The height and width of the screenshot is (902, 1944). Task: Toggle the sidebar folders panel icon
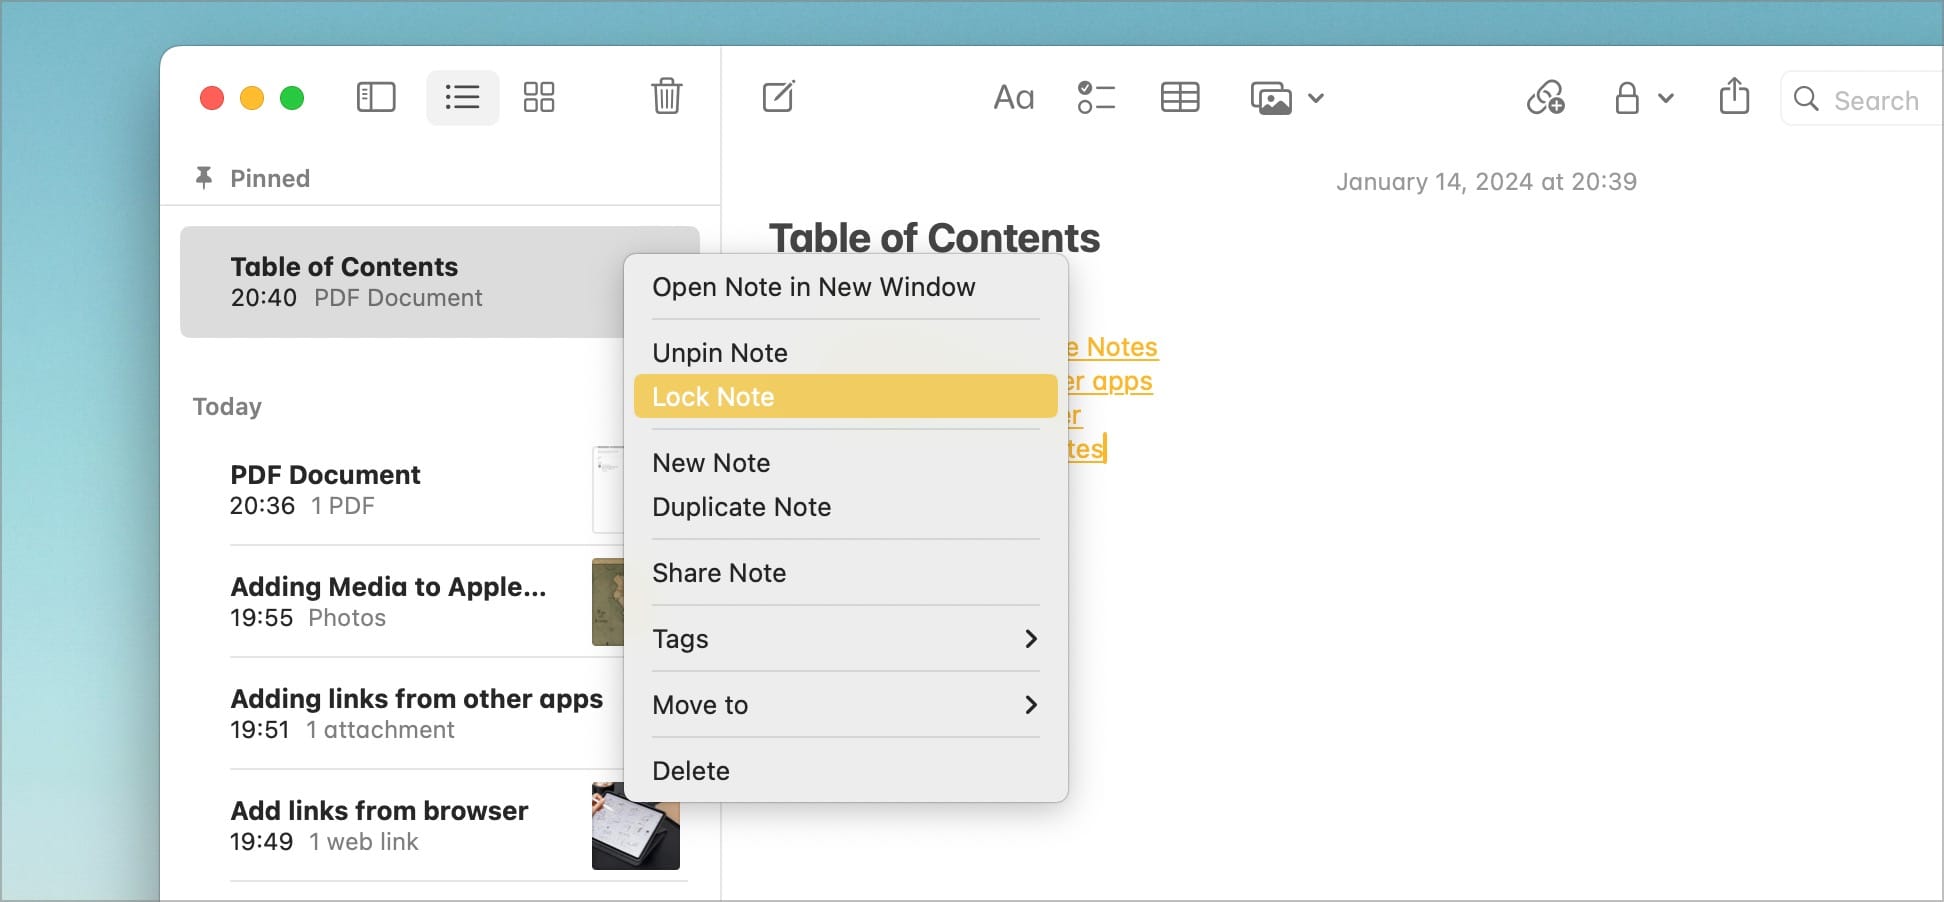376,97
